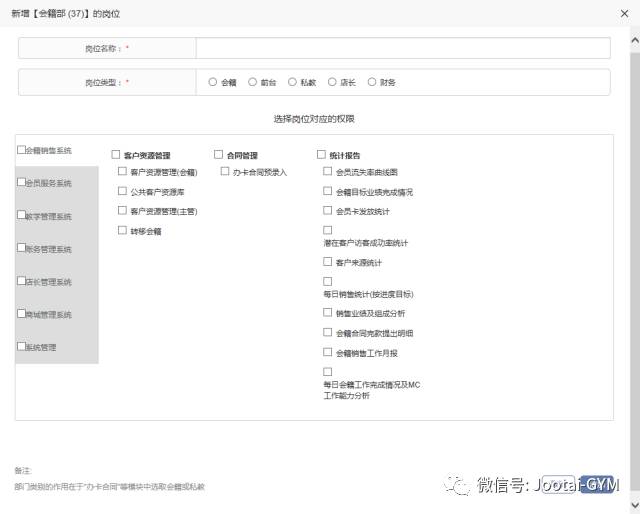Select the 会籍 radio button
The width and height of the screenshot is (640, 514).
coord(212,82)
